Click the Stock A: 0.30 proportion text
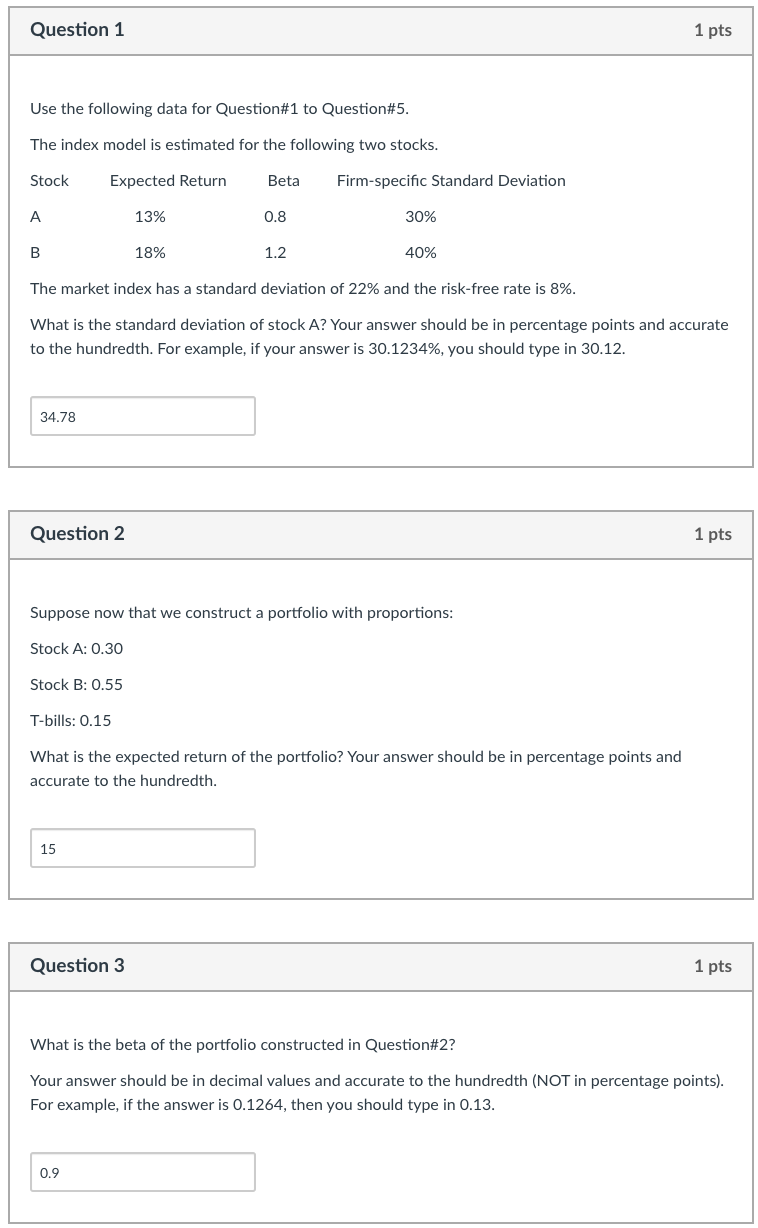This screenshot has height=1228, width=758. [x=76, y=648]
